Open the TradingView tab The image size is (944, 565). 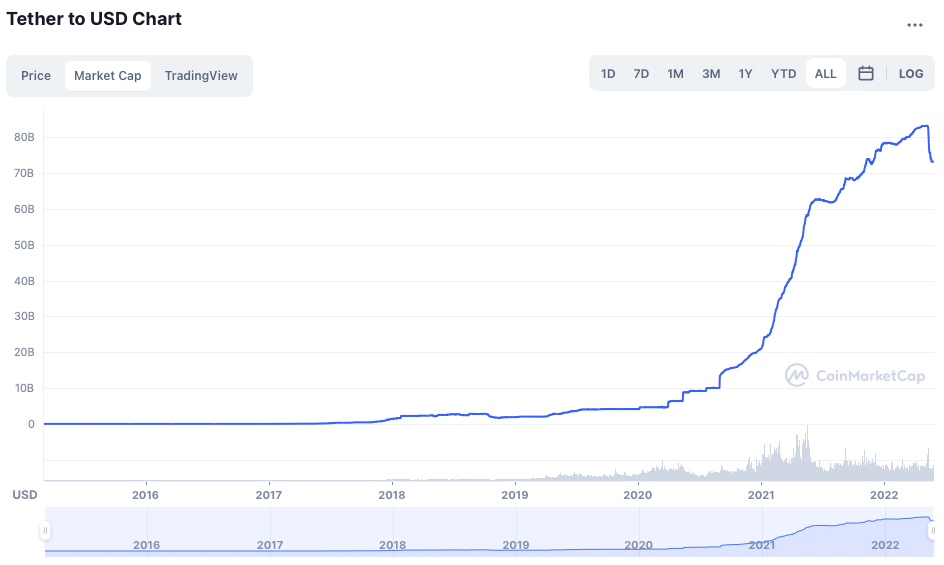coord(201,76)
